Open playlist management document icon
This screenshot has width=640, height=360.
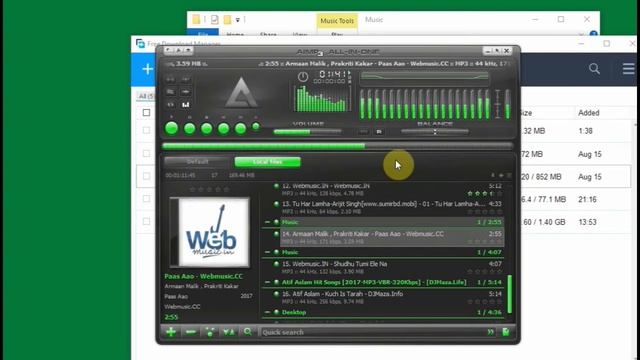(506, 332)
